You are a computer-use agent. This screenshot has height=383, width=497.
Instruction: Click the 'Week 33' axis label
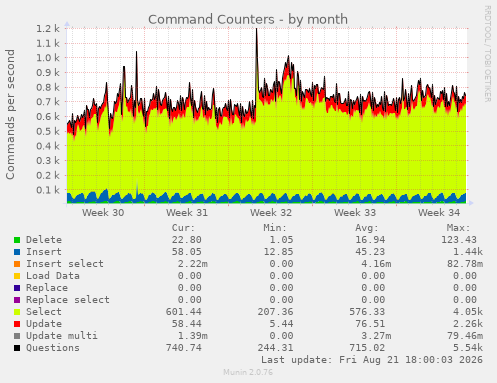coord(355,213)
